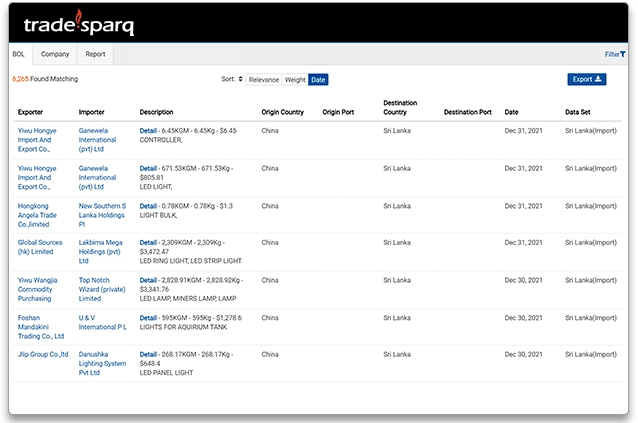Select Sri Lanka(Import) in LIGHT BULB row
The image size is (638, 423).
[x=591, y=206]
